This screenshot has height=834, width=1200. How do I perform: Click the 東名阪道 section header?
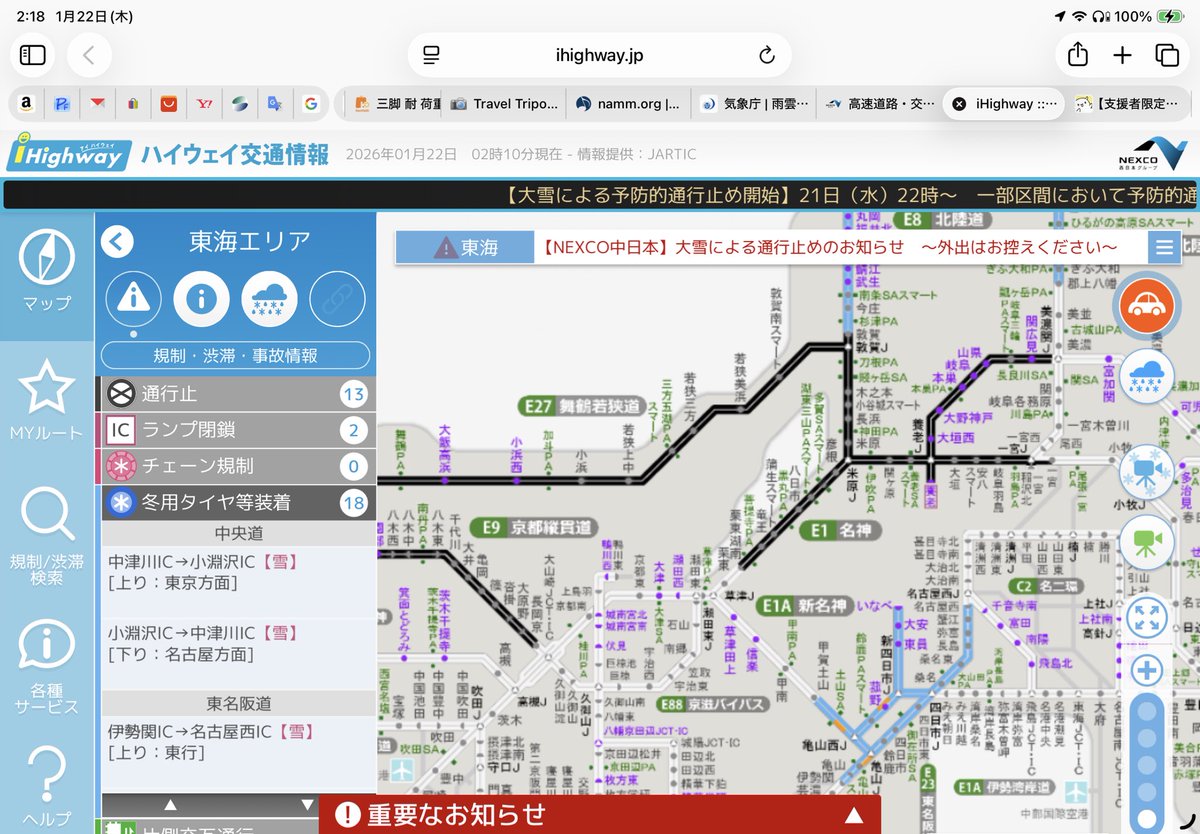pos(239,704)
